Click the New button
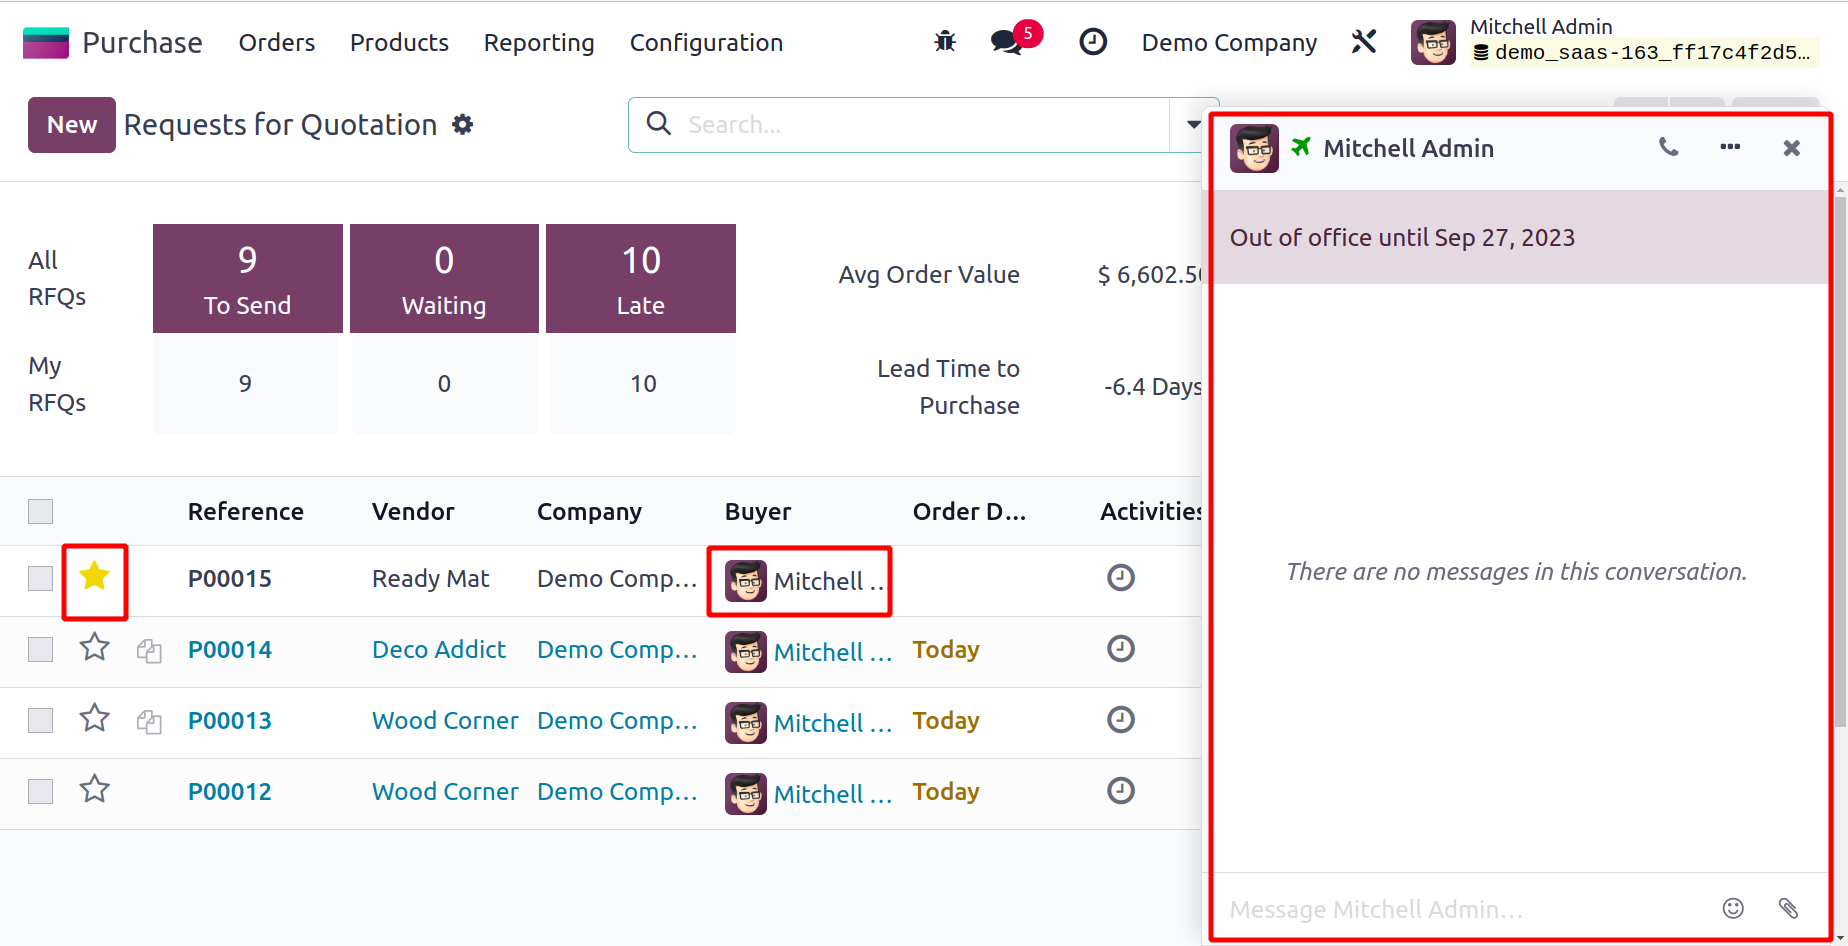Screen dimensions: 1848x946 point(72,125)
